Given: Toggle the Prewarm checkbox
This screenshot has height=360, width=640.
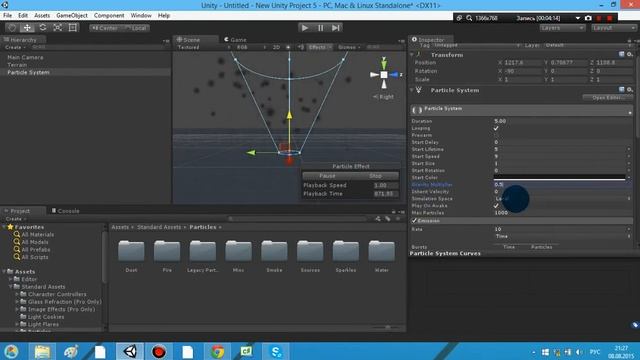Looking at the screenshot, I should (x=496, y=135).
